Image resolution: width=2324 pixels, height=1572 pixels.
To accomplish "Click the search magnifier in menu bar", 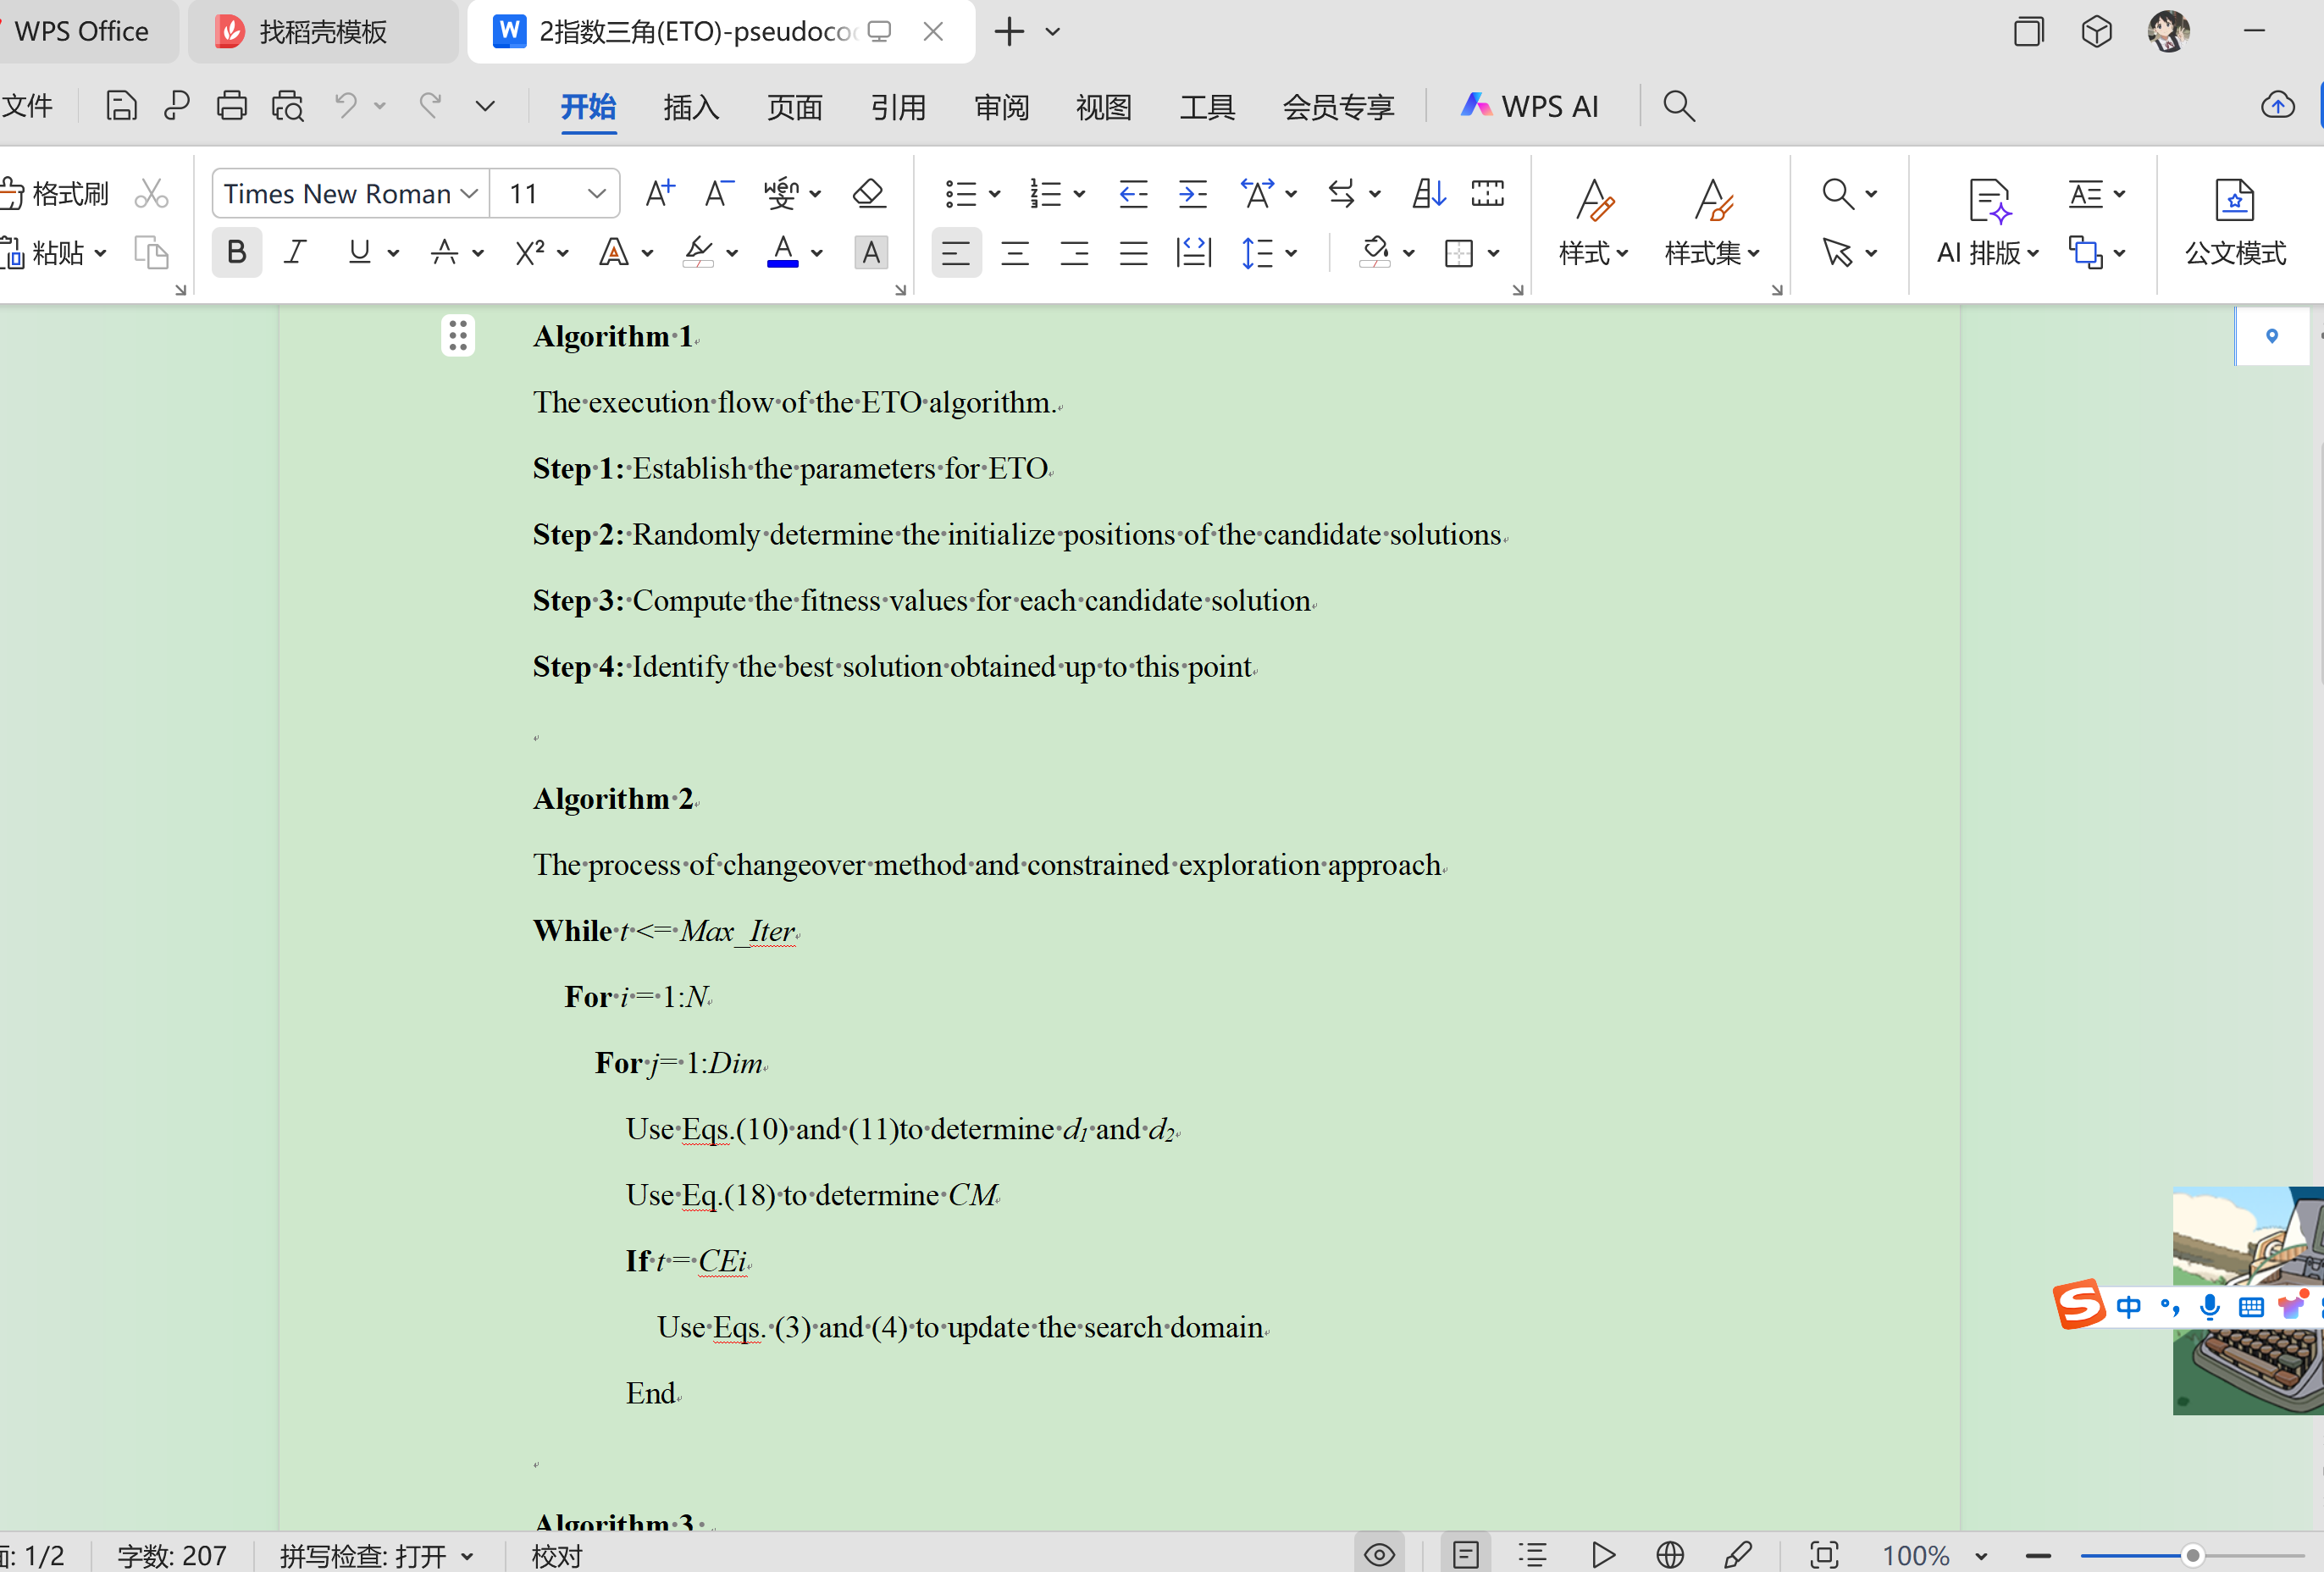I will tap(1678, 106).
